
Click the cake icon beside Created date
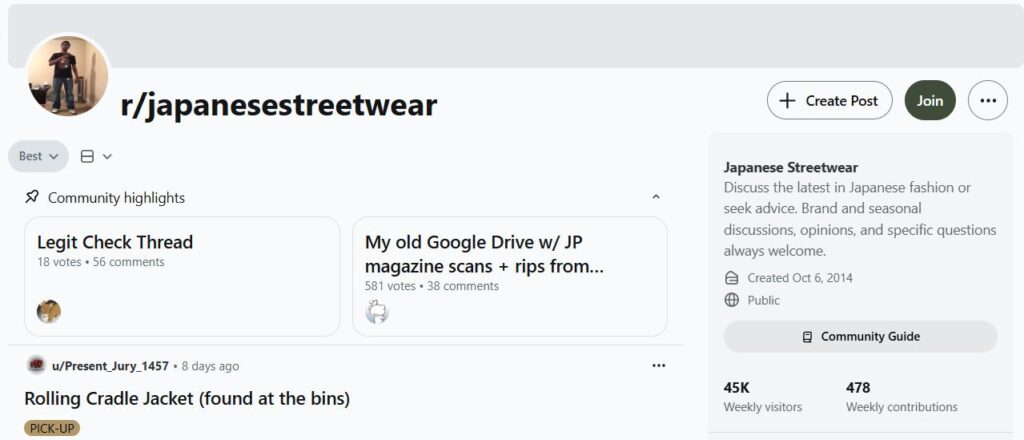(x=732, y=278)
